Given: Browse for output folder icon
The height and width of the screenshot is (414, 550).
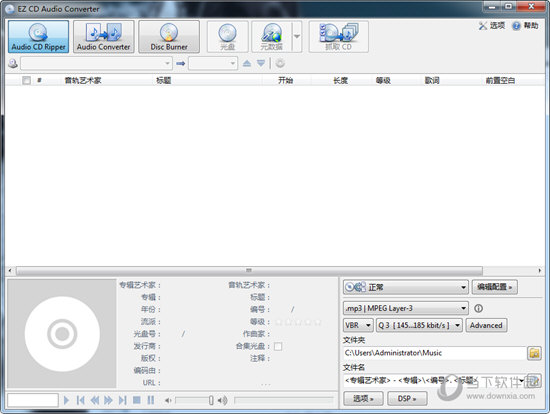Looking at the screenshot, I should [534, 353].
